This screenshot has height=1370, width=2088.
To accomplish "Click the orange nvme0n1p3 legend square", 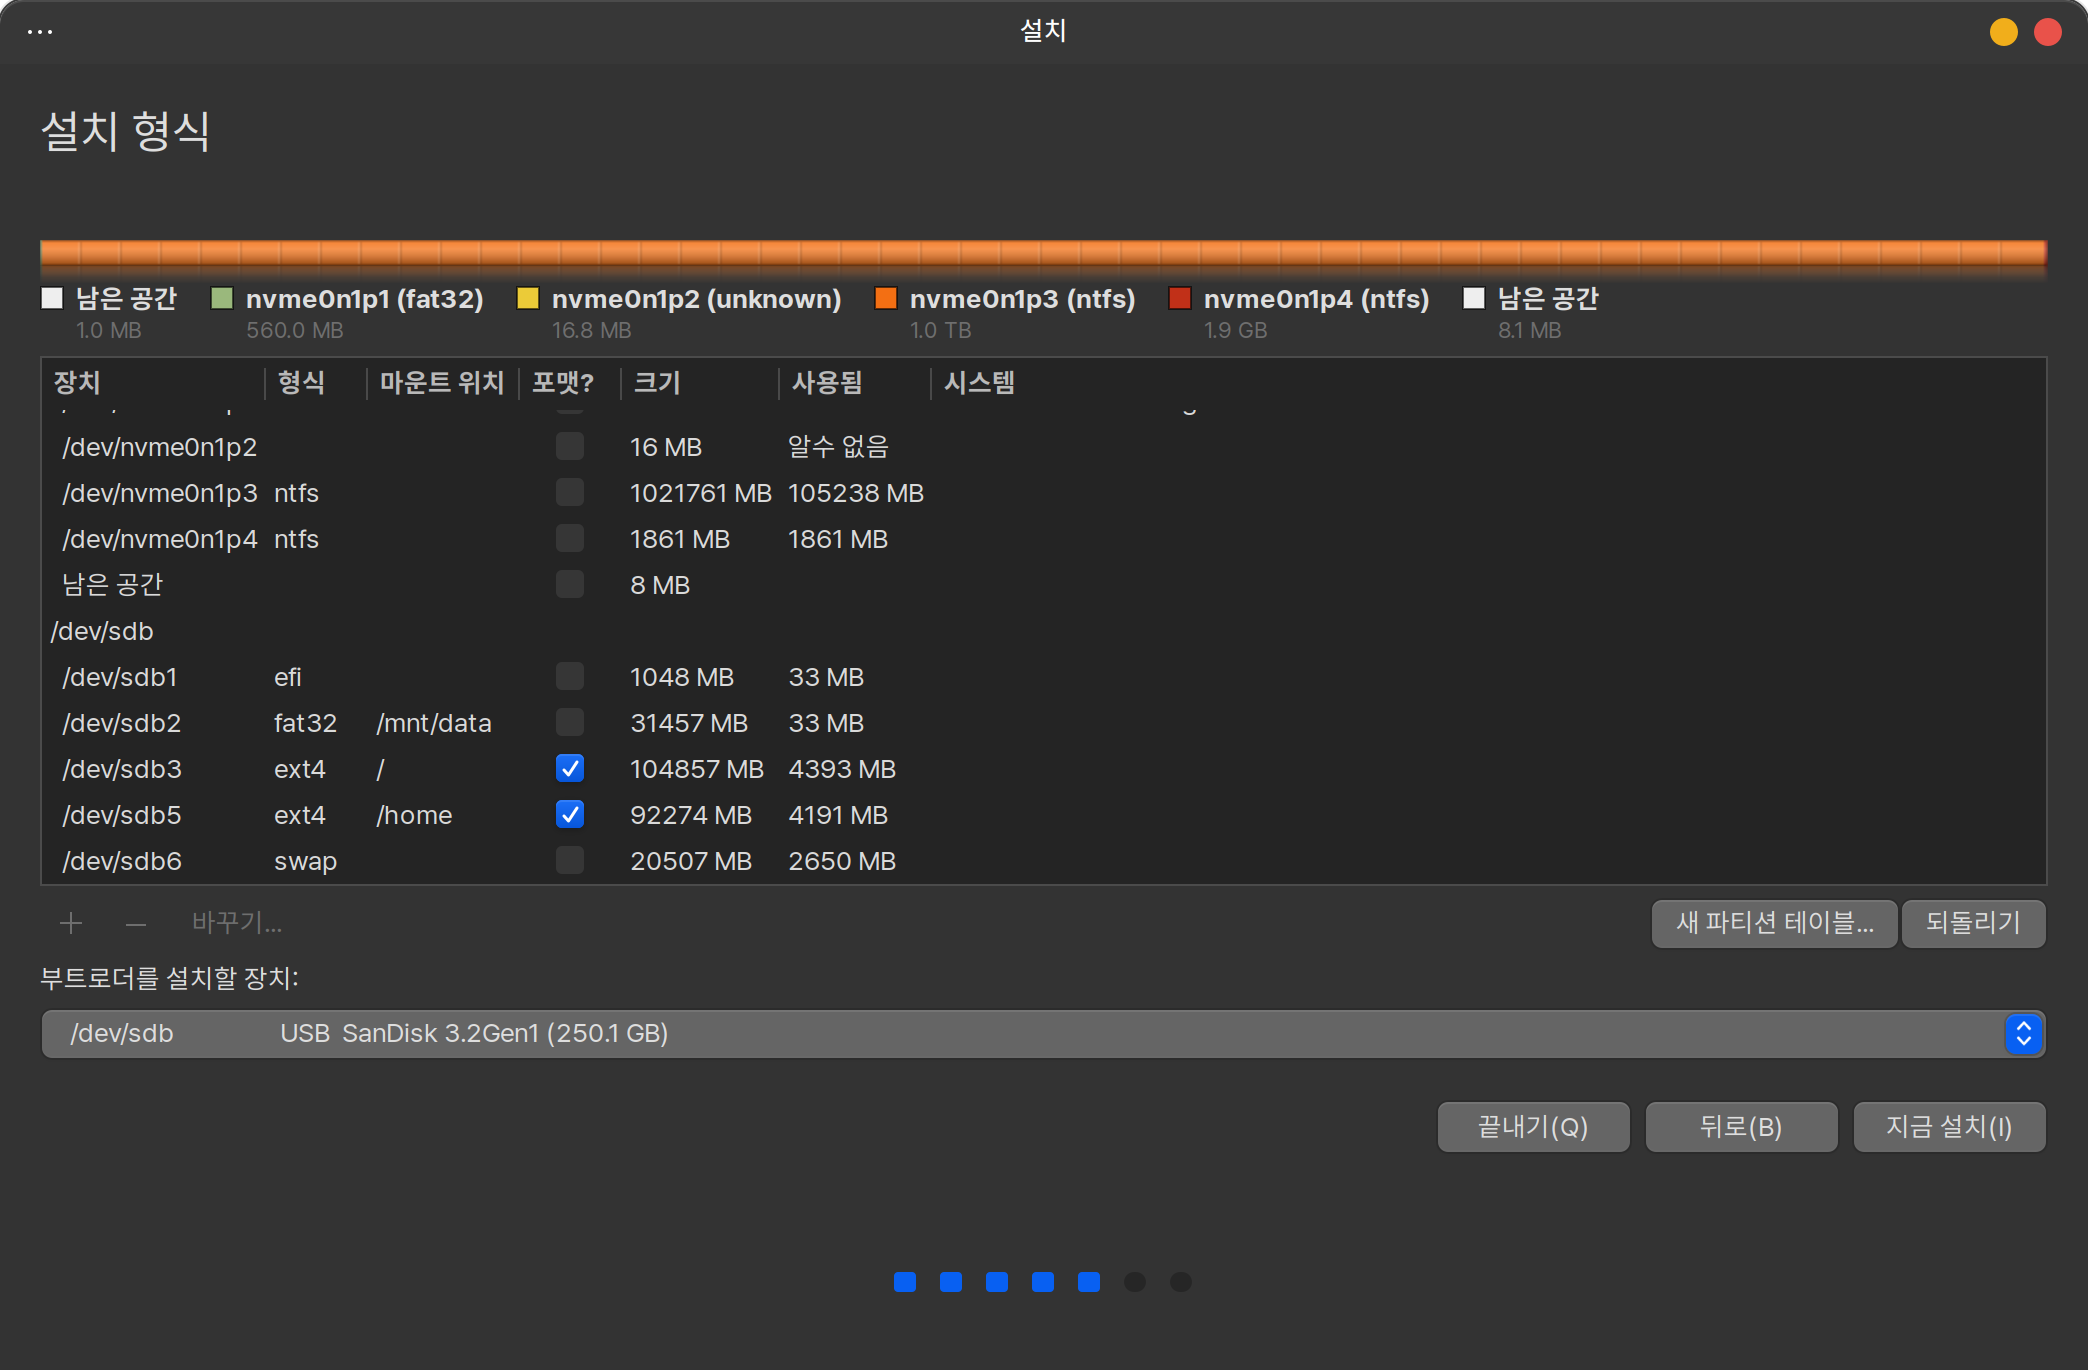I will [x=885, y=298].
